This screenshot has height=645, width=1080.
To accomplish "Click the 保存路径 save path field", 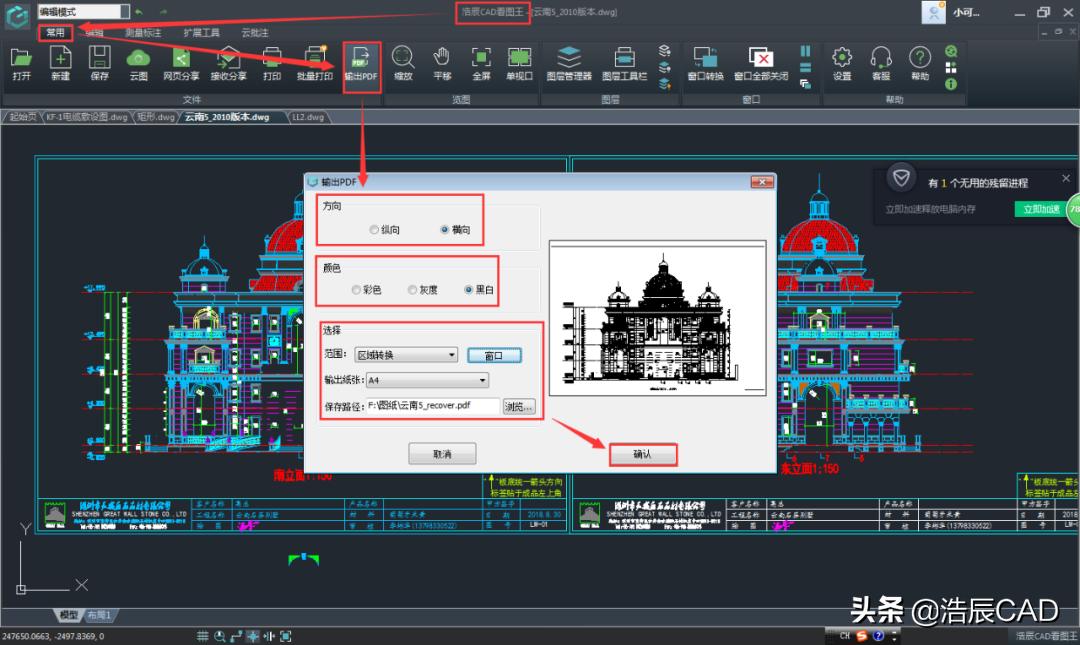I will point(431,406).
